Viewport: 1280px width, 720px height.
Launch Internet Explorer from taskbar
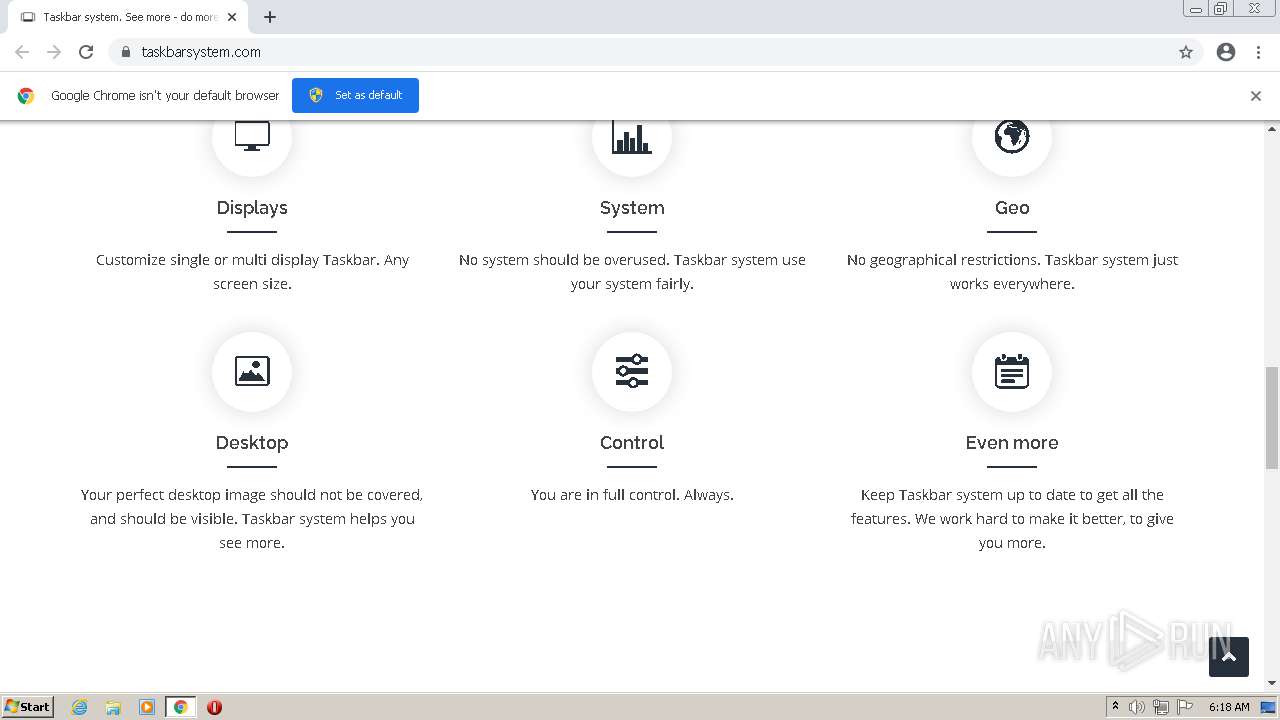[80, 707]
